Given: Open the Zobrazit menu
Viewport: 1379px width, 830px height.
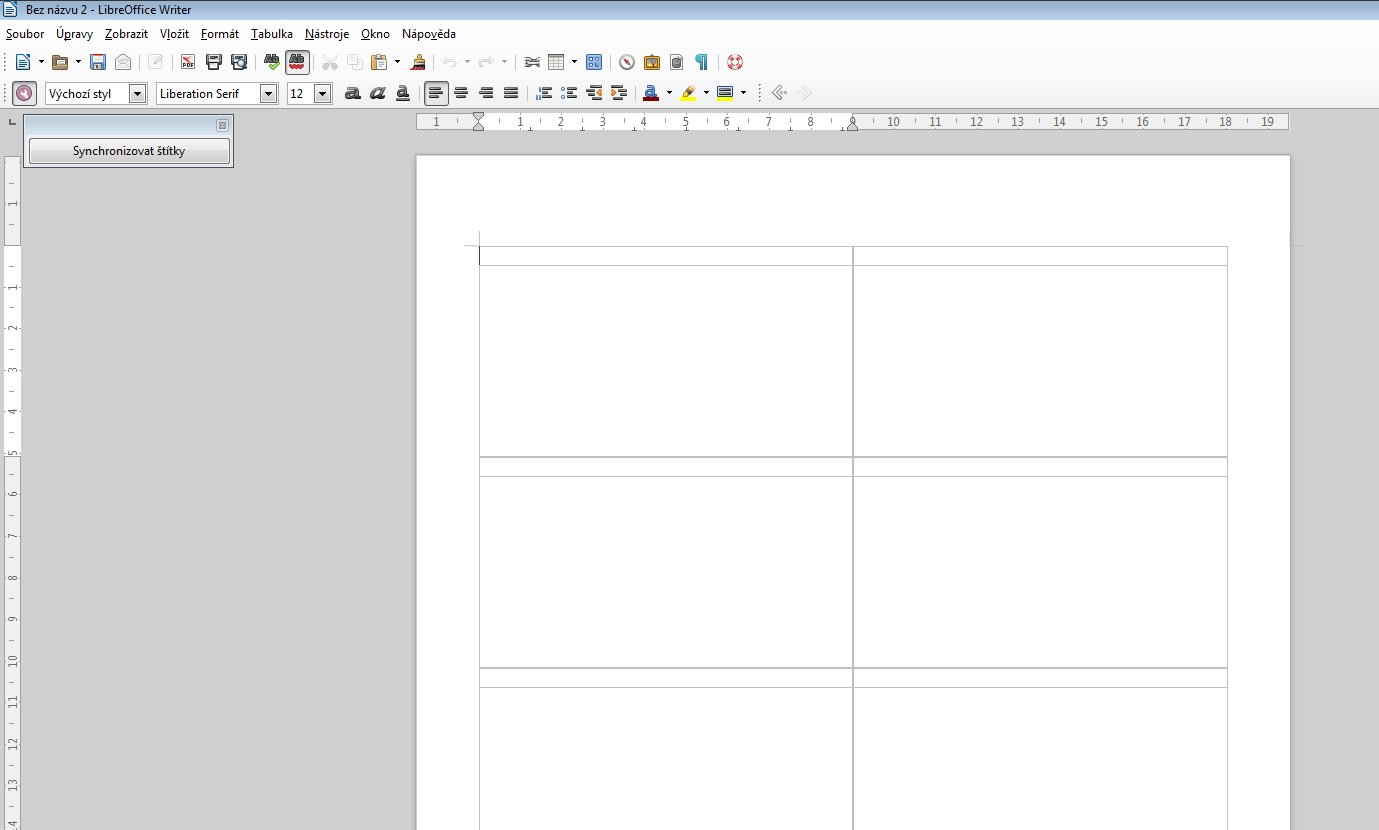Looking at the screenshot, I should click(126, 34).
